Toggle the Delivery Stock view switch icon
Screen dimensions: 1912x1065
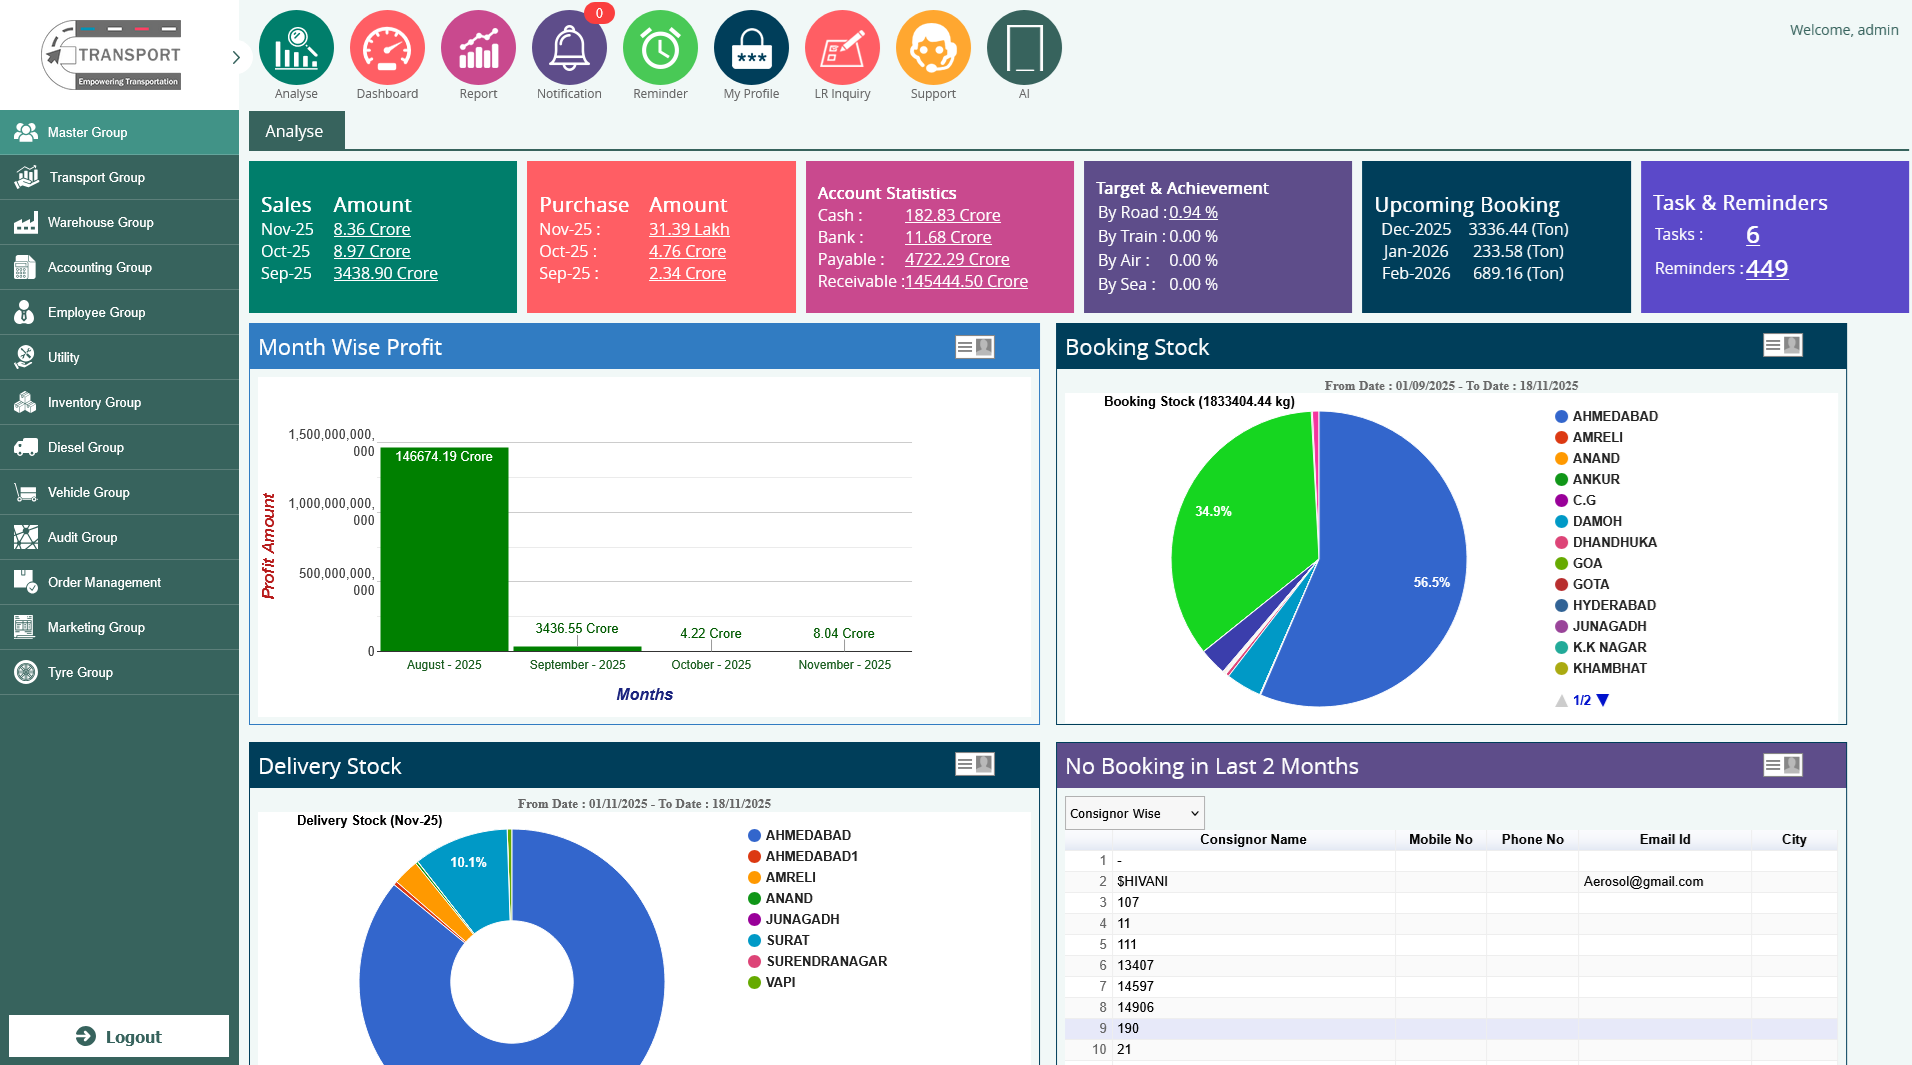pos(974,764)
